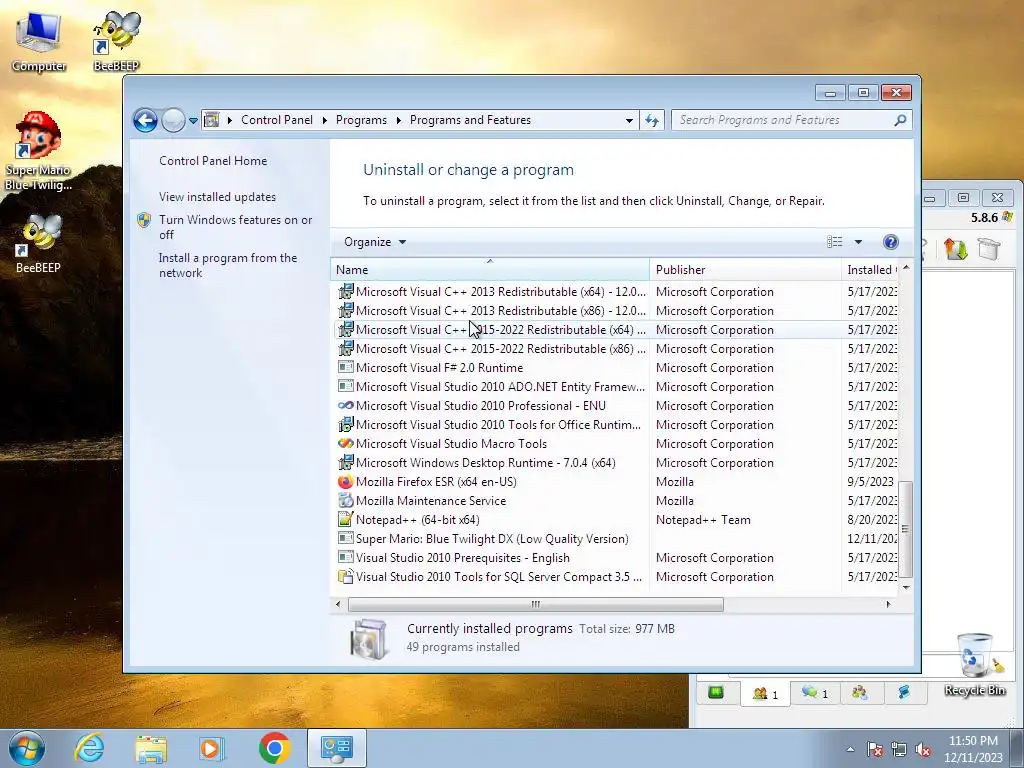Click Programs and Features breadcrumb item
Screen dimensions: 1024x768
click(470, 120)
